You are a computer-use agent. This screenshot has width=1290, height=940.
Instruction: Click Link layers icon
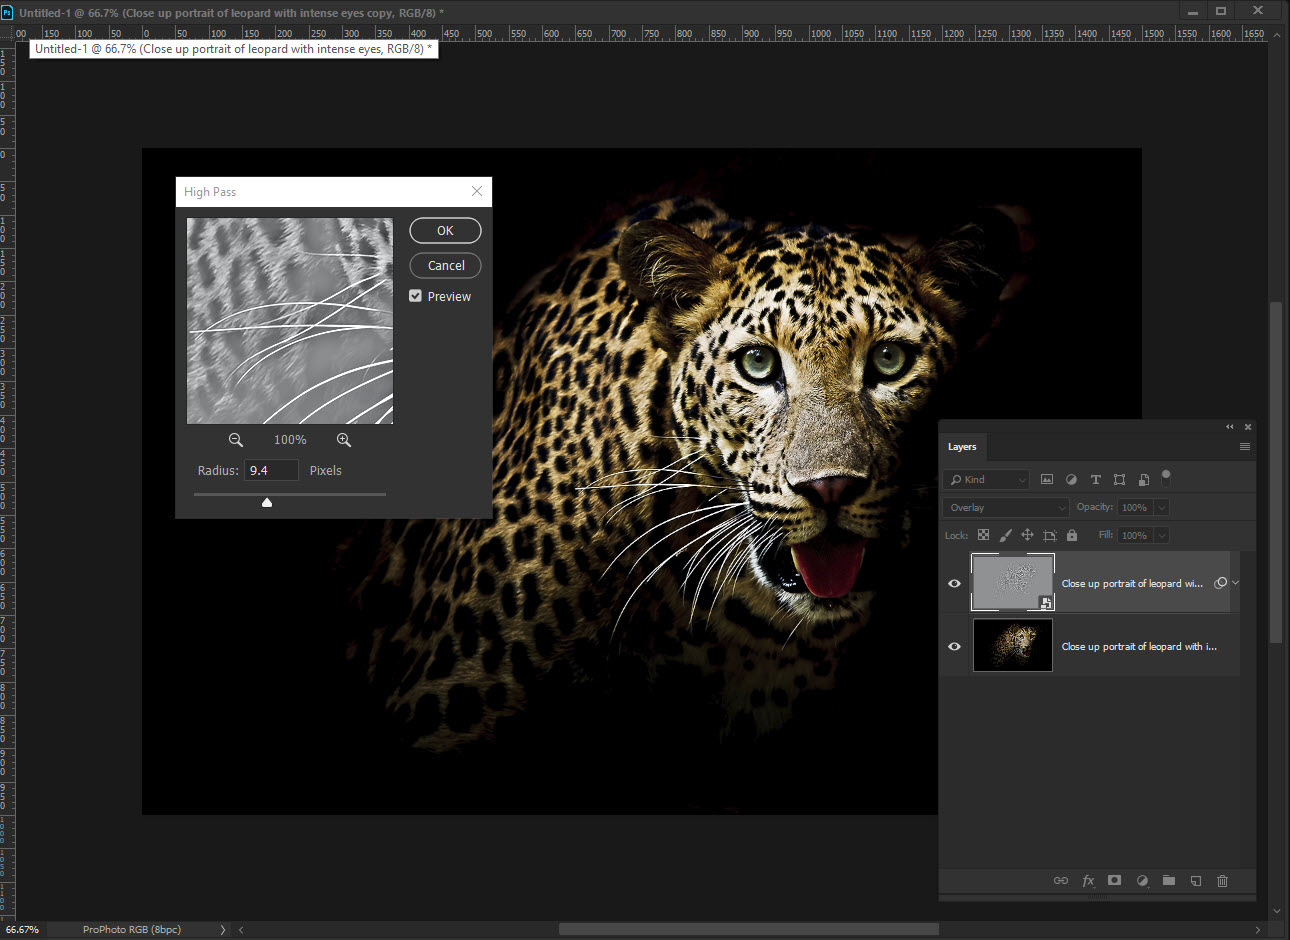tap(1061, 881)
